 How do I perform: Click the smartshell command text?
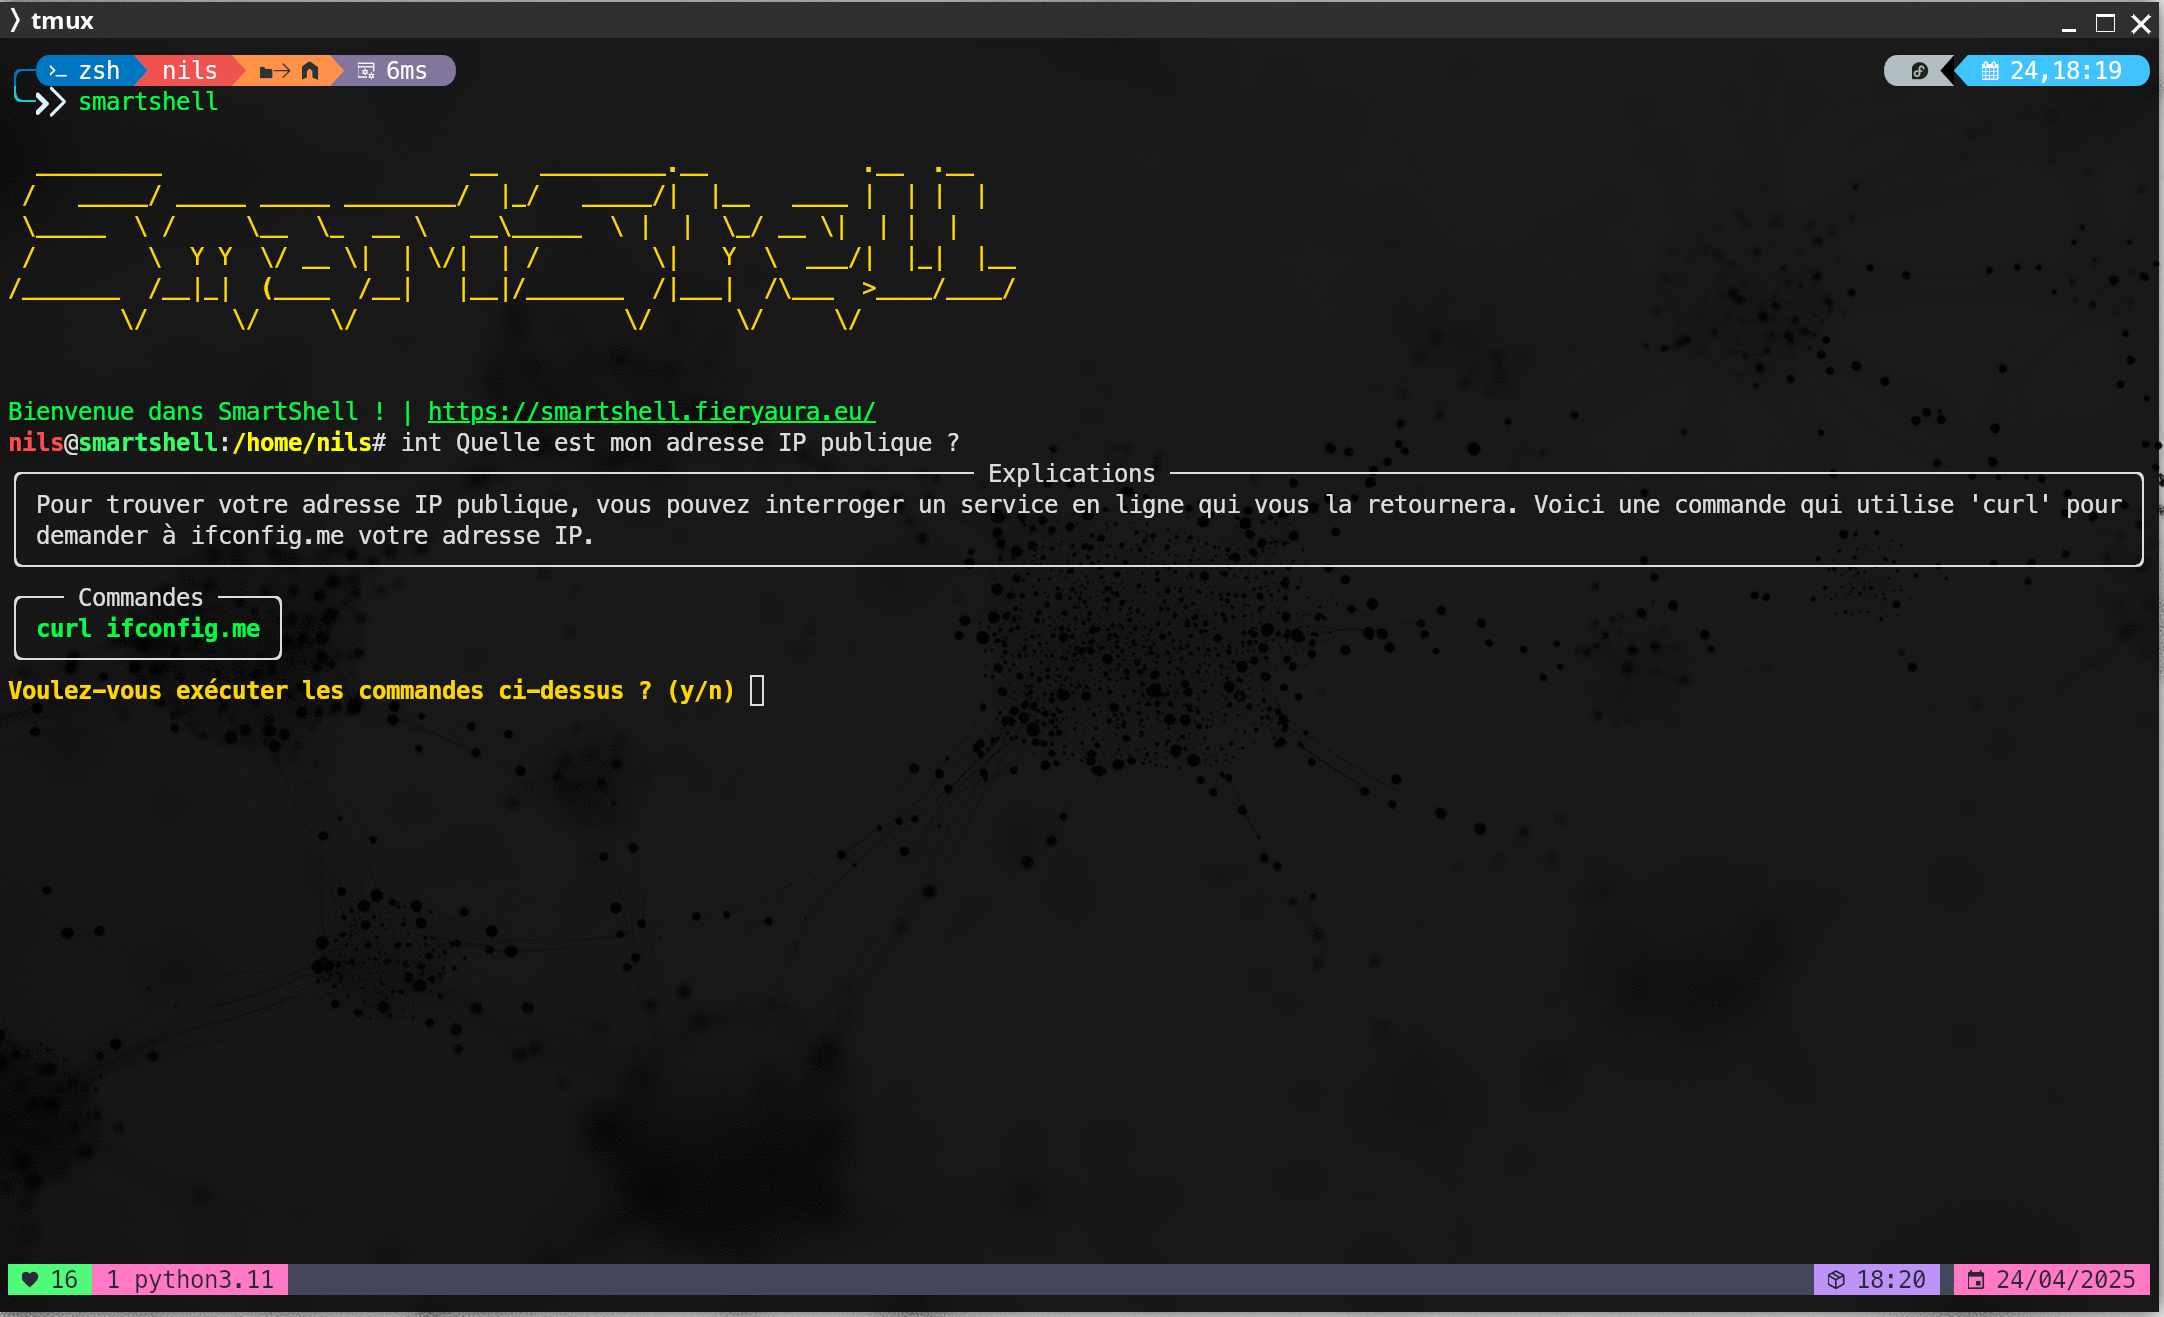click(148, 102)
